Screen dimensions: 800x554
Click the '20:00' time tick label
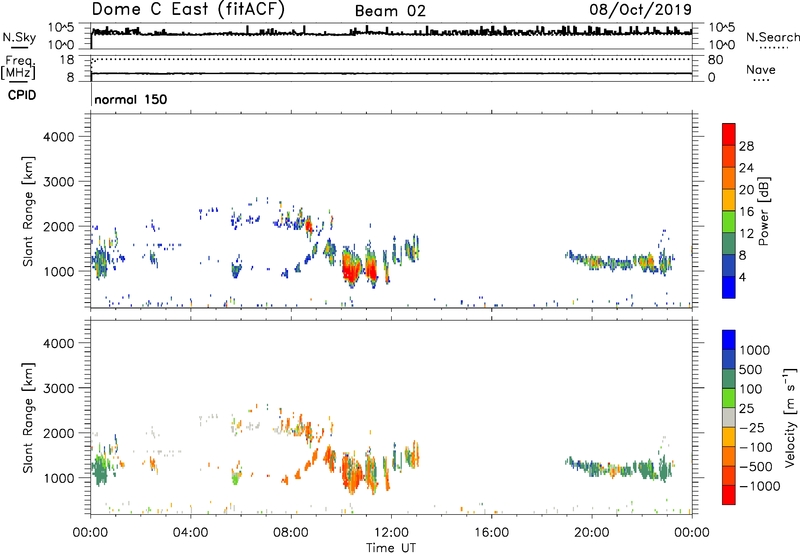[591, 533]
